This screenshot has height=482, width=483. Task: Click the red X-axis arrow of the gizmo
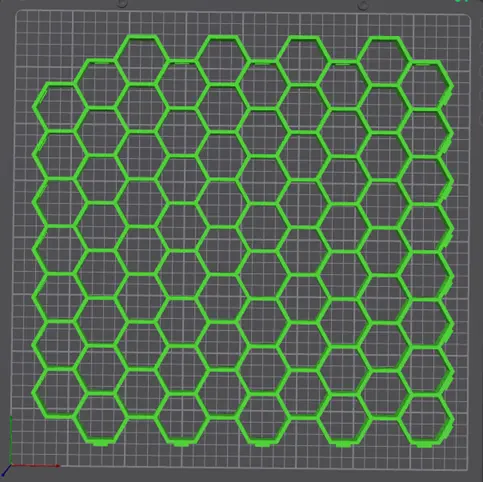(36, 465)
